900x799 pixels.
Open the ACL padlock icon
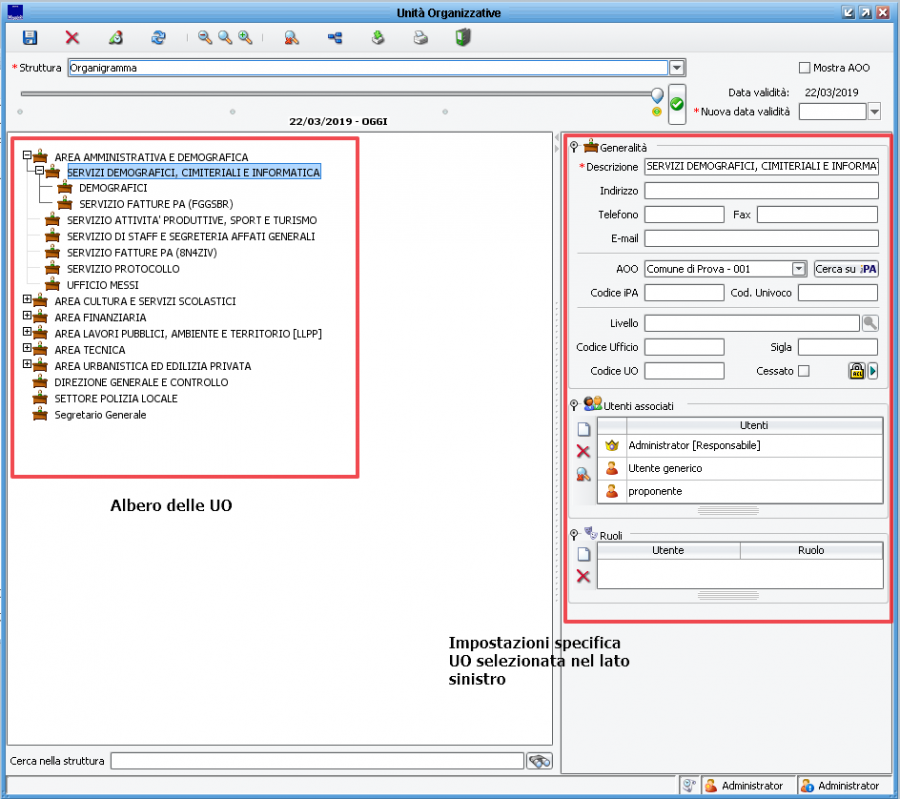pos(856,371)
